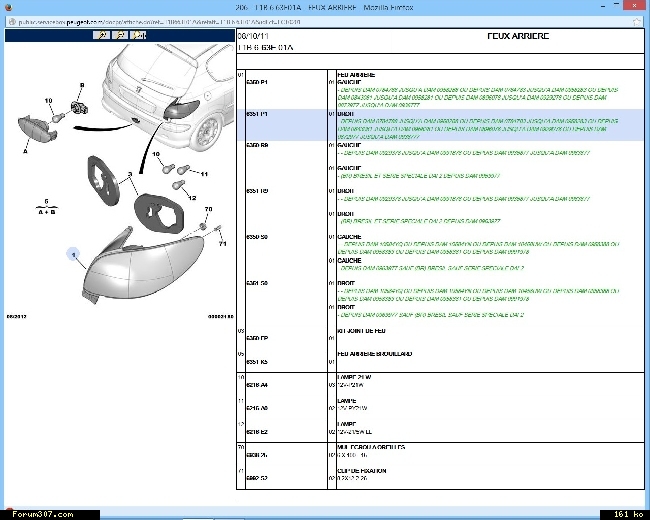The width and height of the screenshot is (650, 520).
Task: Click the 'FEU ARRIERE BROUILLARD' entry
Action: (x=375, y=354)
